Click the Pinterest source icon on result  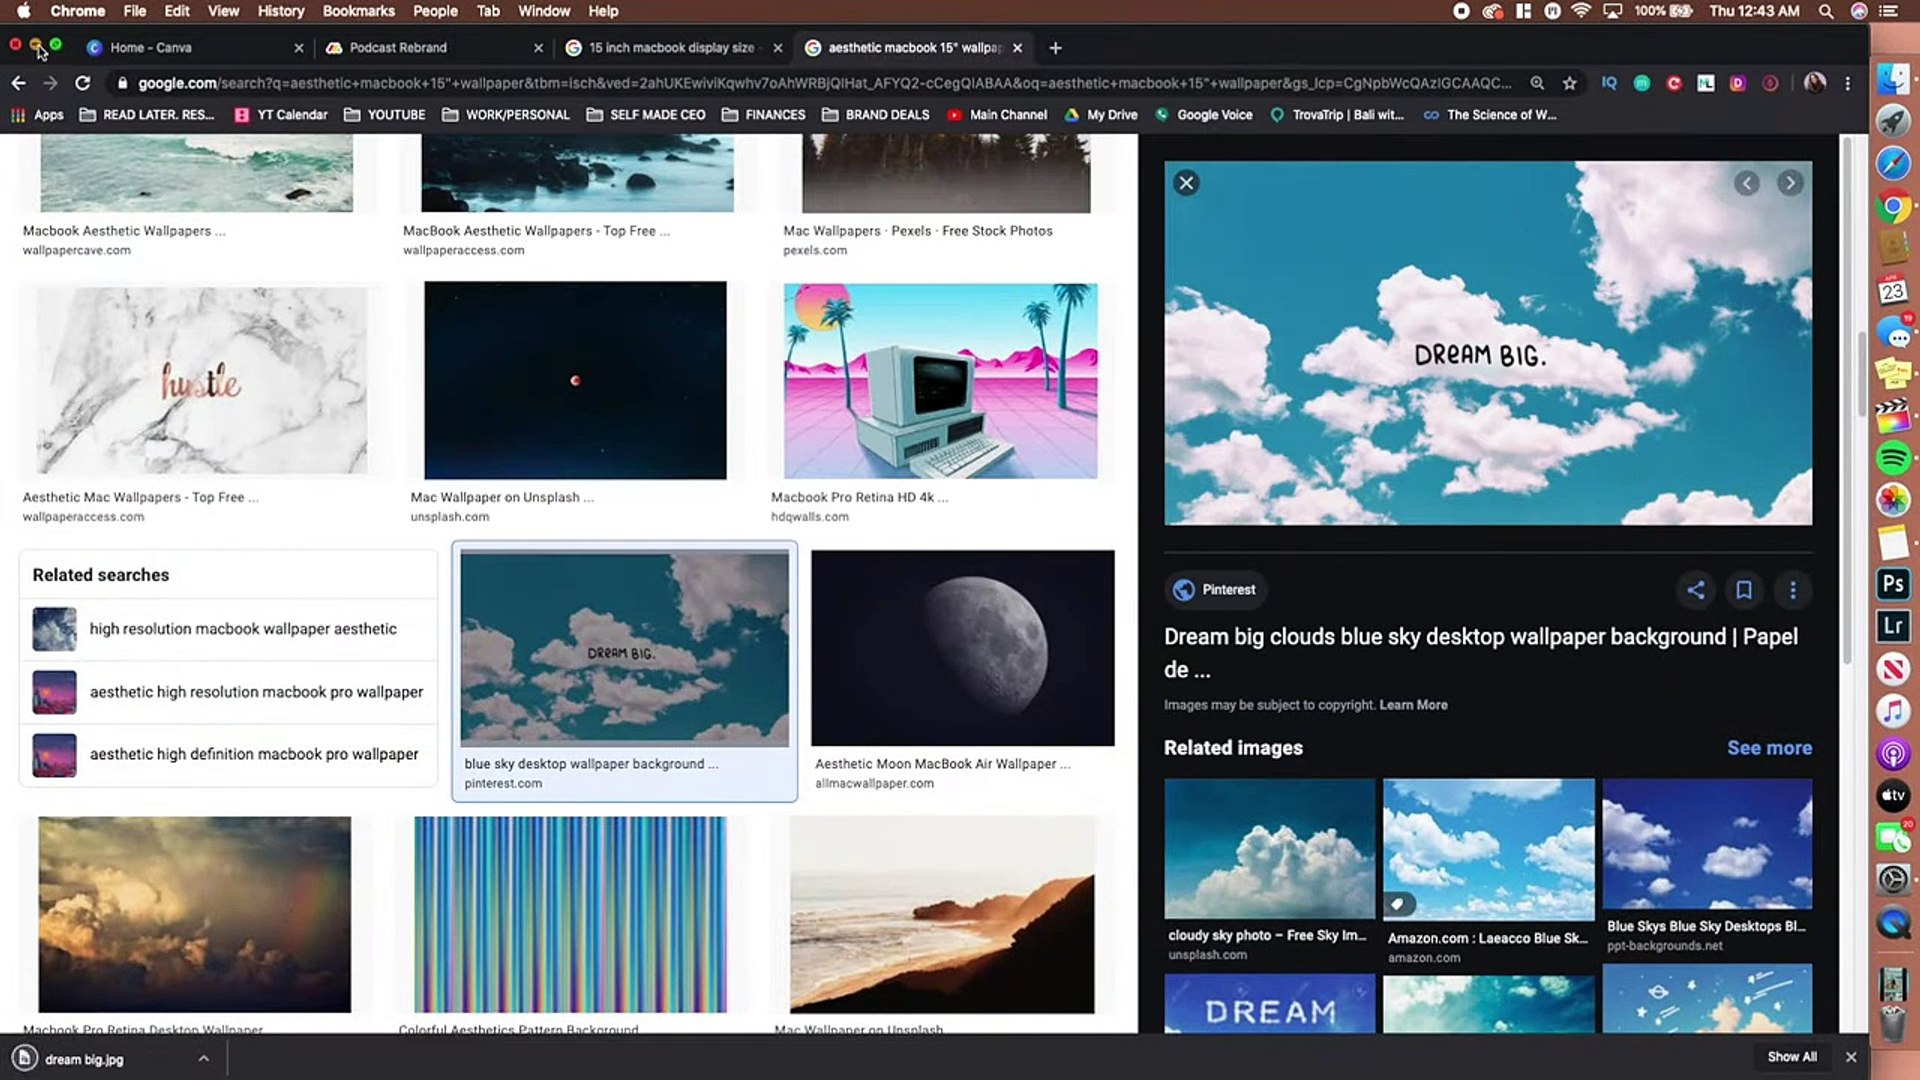point(1183,589)
